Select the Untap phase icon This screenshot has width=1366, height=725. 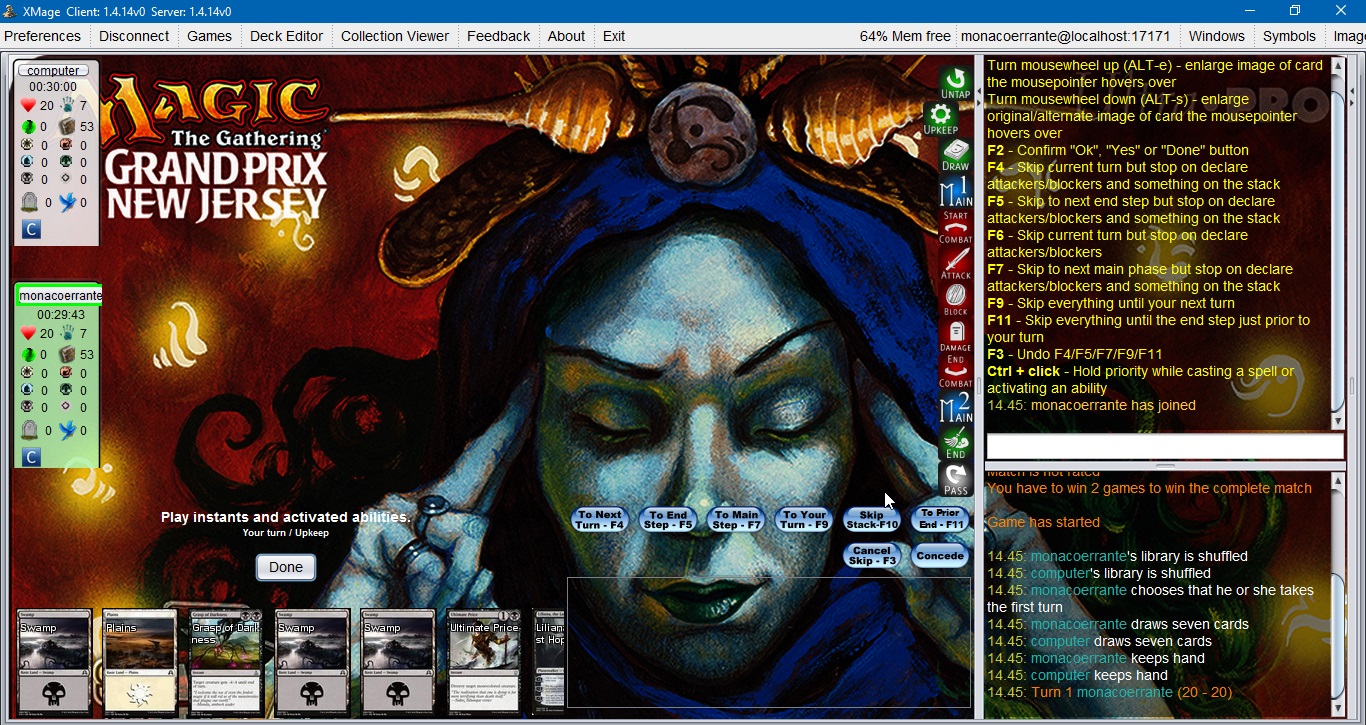956,83
